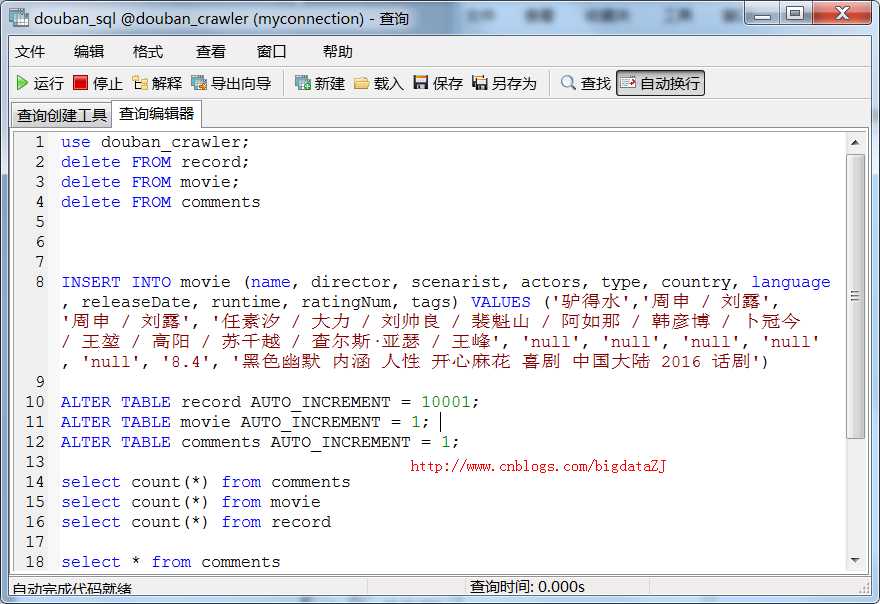The image size is (880, 604).
Task: Click 'delete FROM record;' on line 2
Action: coord(155,162)
